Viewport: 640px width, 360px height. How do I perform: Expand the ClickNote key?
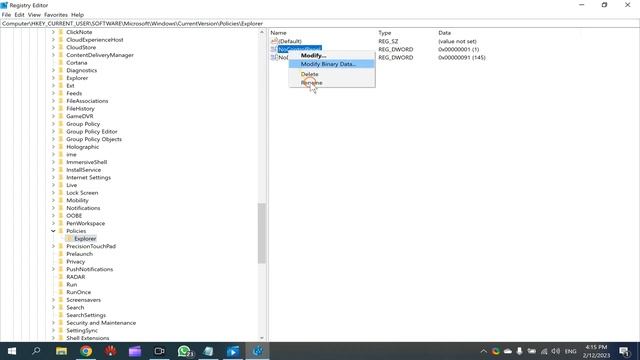tap(53, 32)
